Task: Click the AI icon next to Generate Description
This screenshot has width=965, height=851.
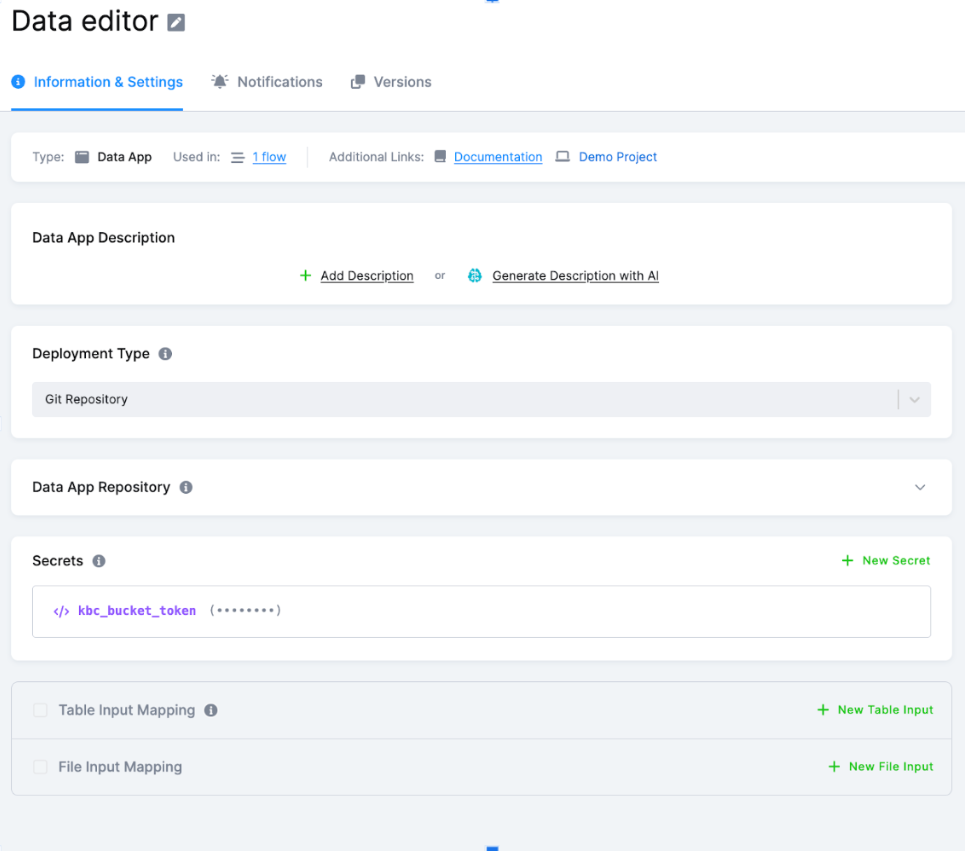Action: pos(474,275)
